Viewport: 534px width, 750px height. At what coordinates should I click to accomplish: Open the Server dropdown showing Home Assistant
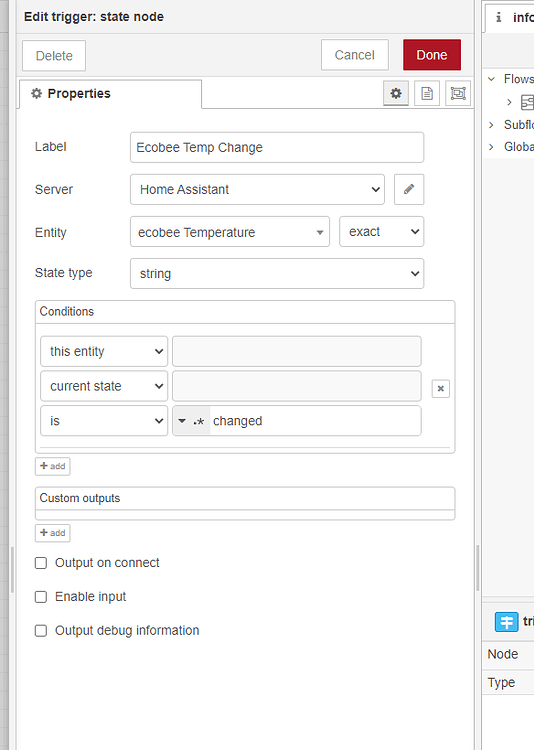click(257, 189)
